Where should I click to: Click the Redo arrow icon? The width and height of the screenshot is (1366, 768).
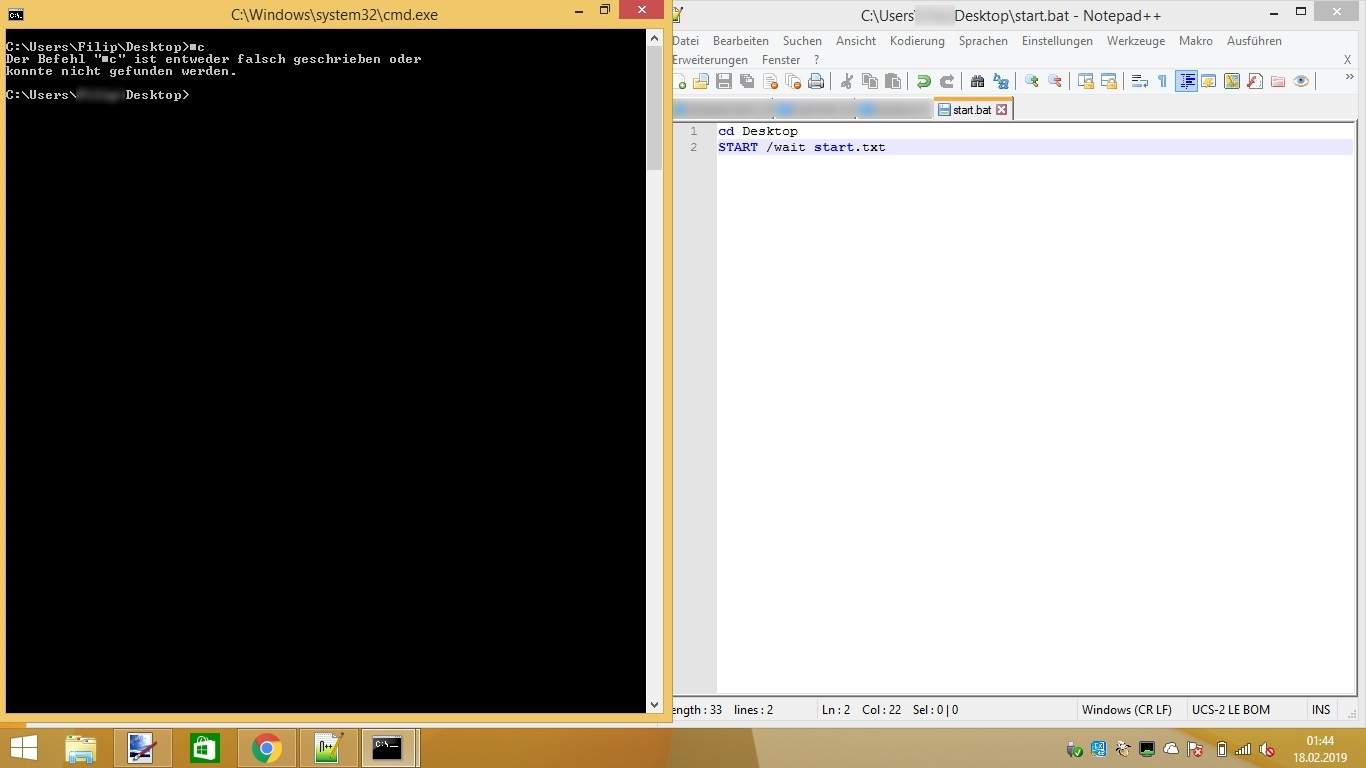coord(946,82)
